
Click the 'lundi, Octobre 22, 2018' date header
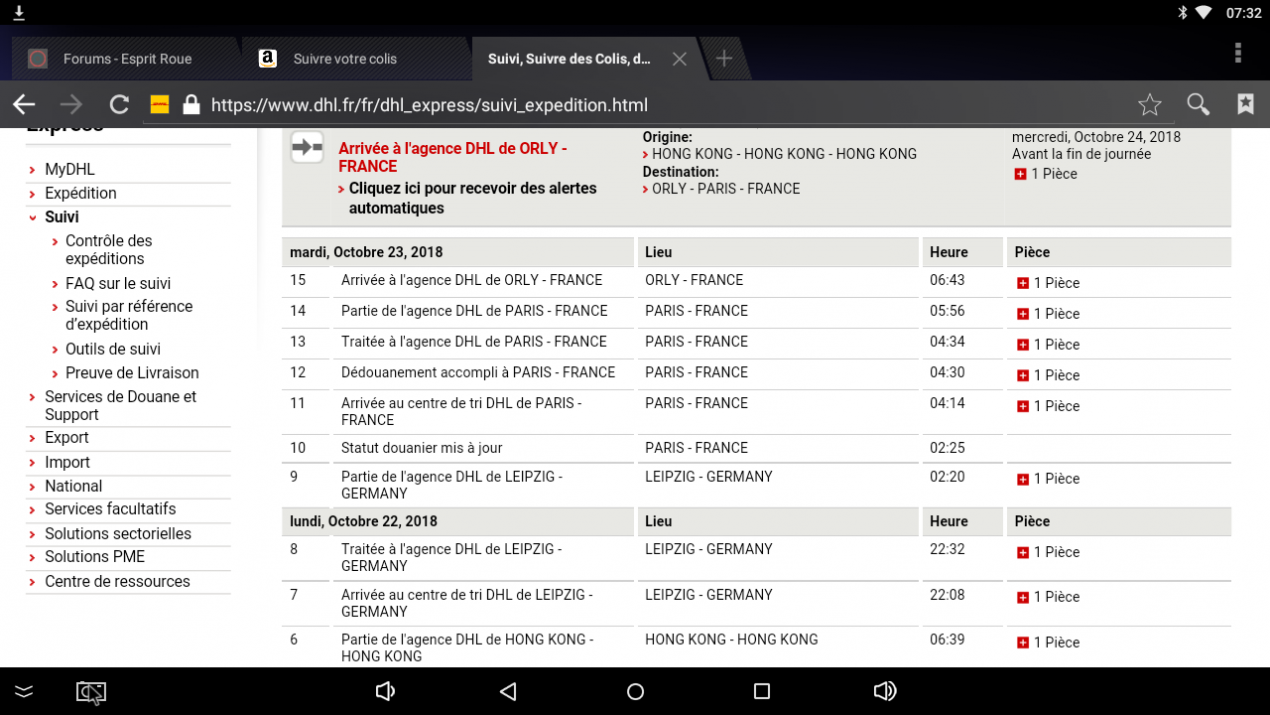click(x=364, y=521)
